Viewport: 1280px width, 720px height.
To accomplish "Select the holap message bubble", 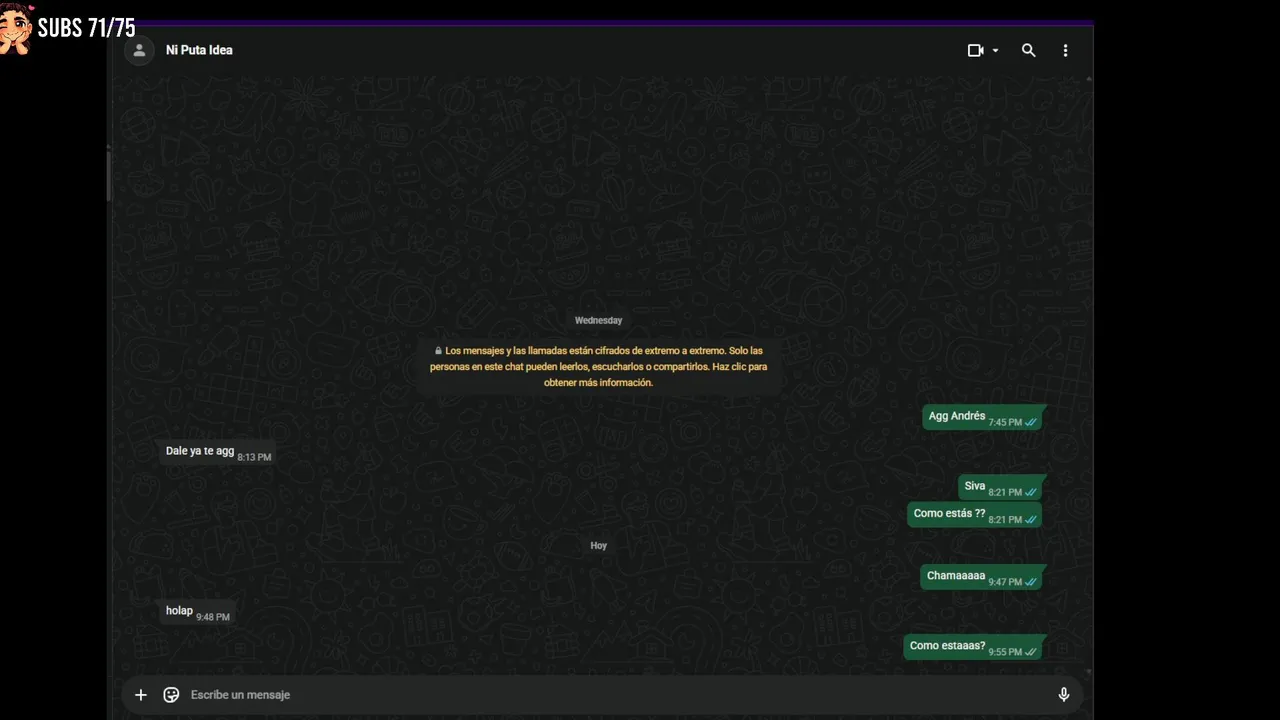I will [197, 613].
